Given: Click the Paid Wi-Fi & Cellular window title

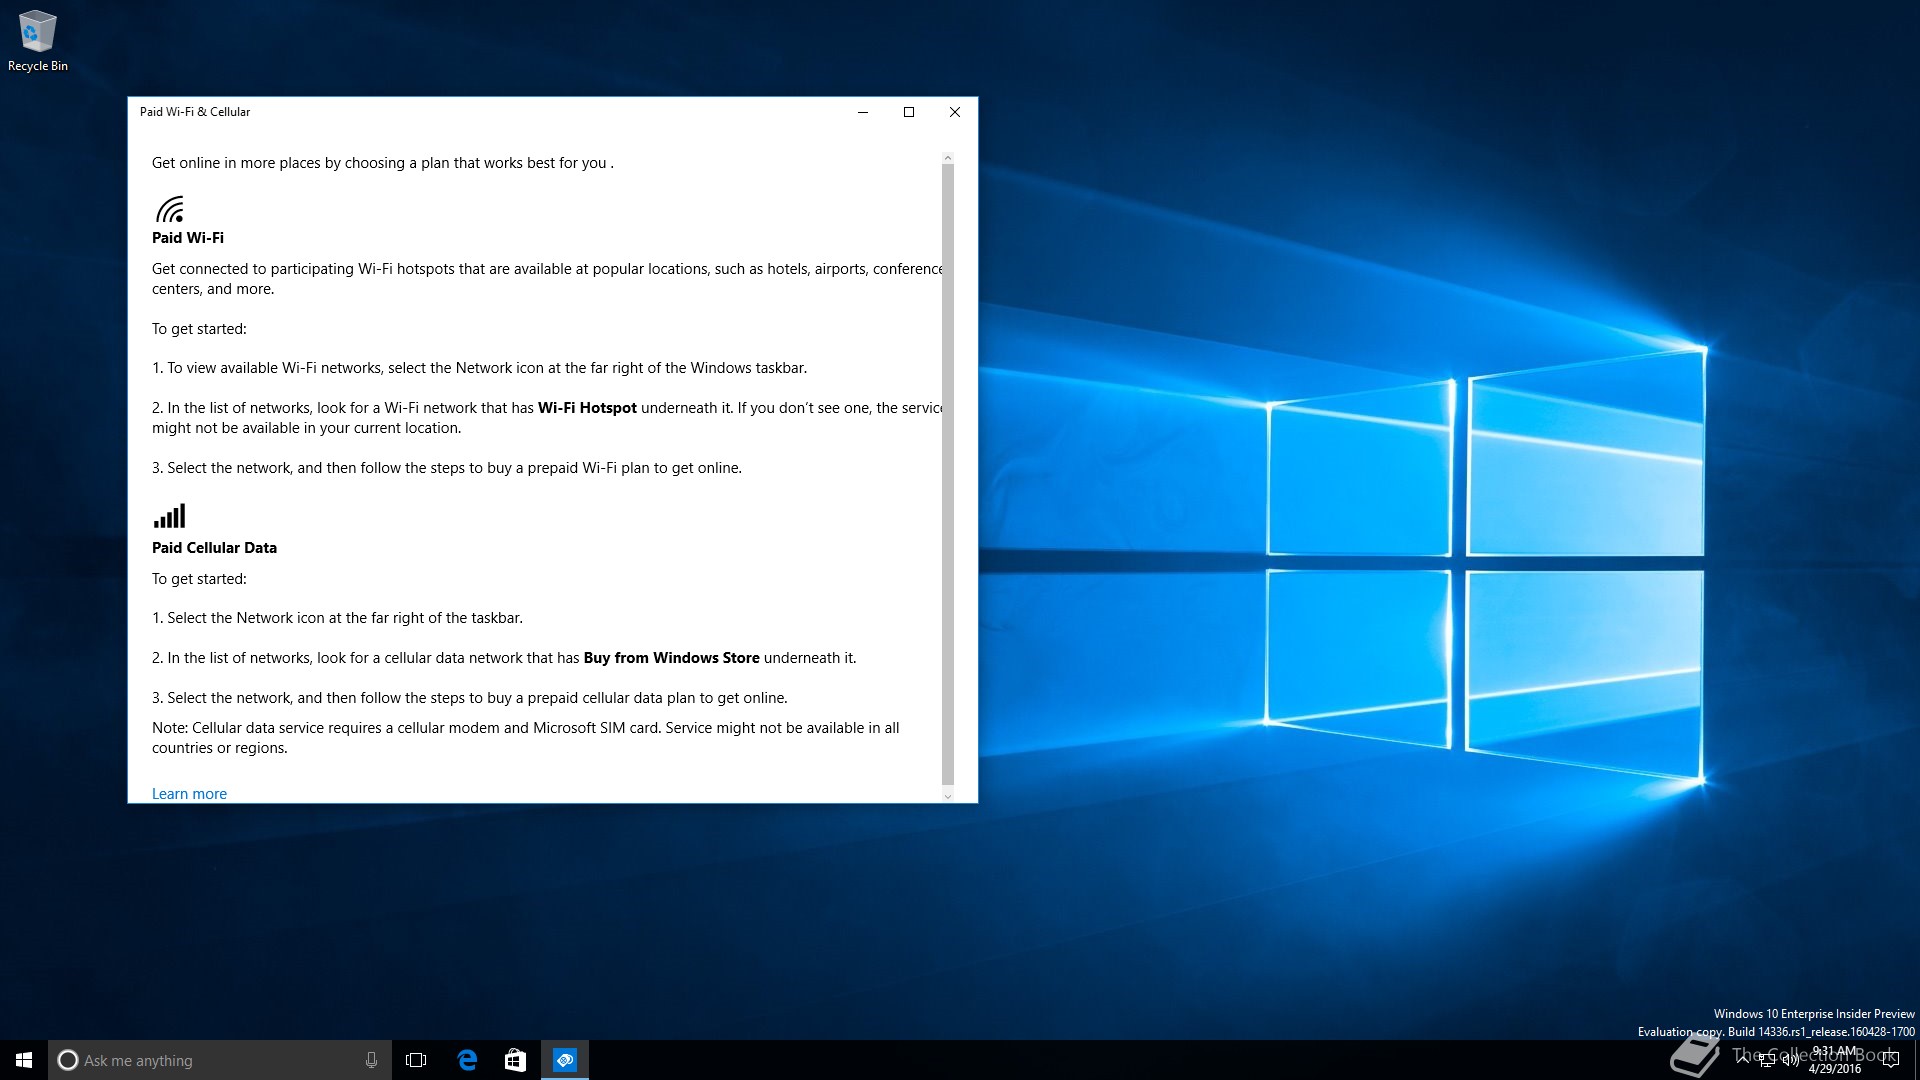Looking at the screenshot, I should tap(195, 112).
